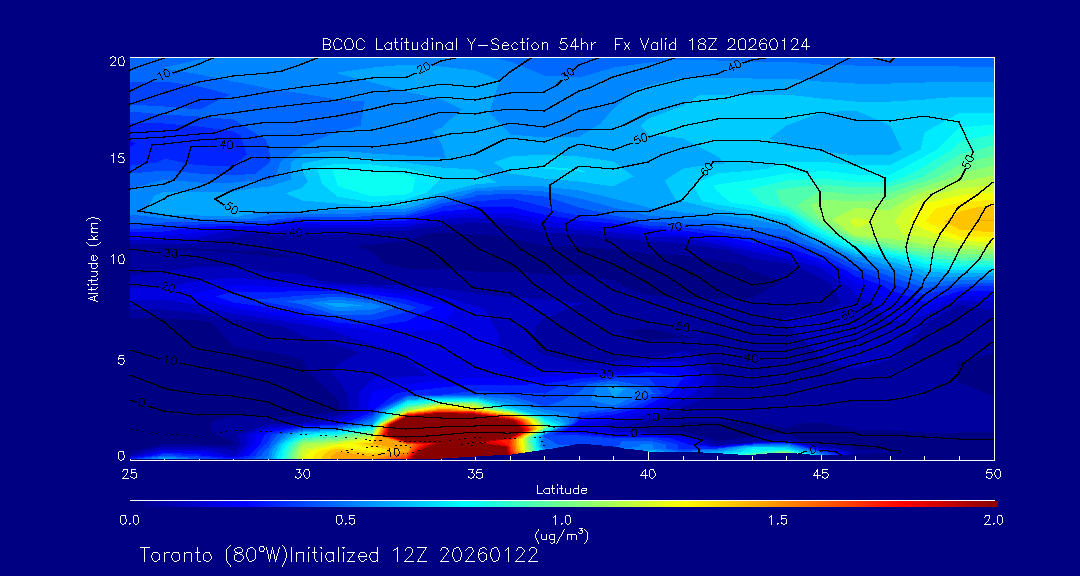Image resolution: width=1080 pixels, height=576 pixels.
Task: Pick the 0.0 label on the color scale
Action: coord(129,520)
